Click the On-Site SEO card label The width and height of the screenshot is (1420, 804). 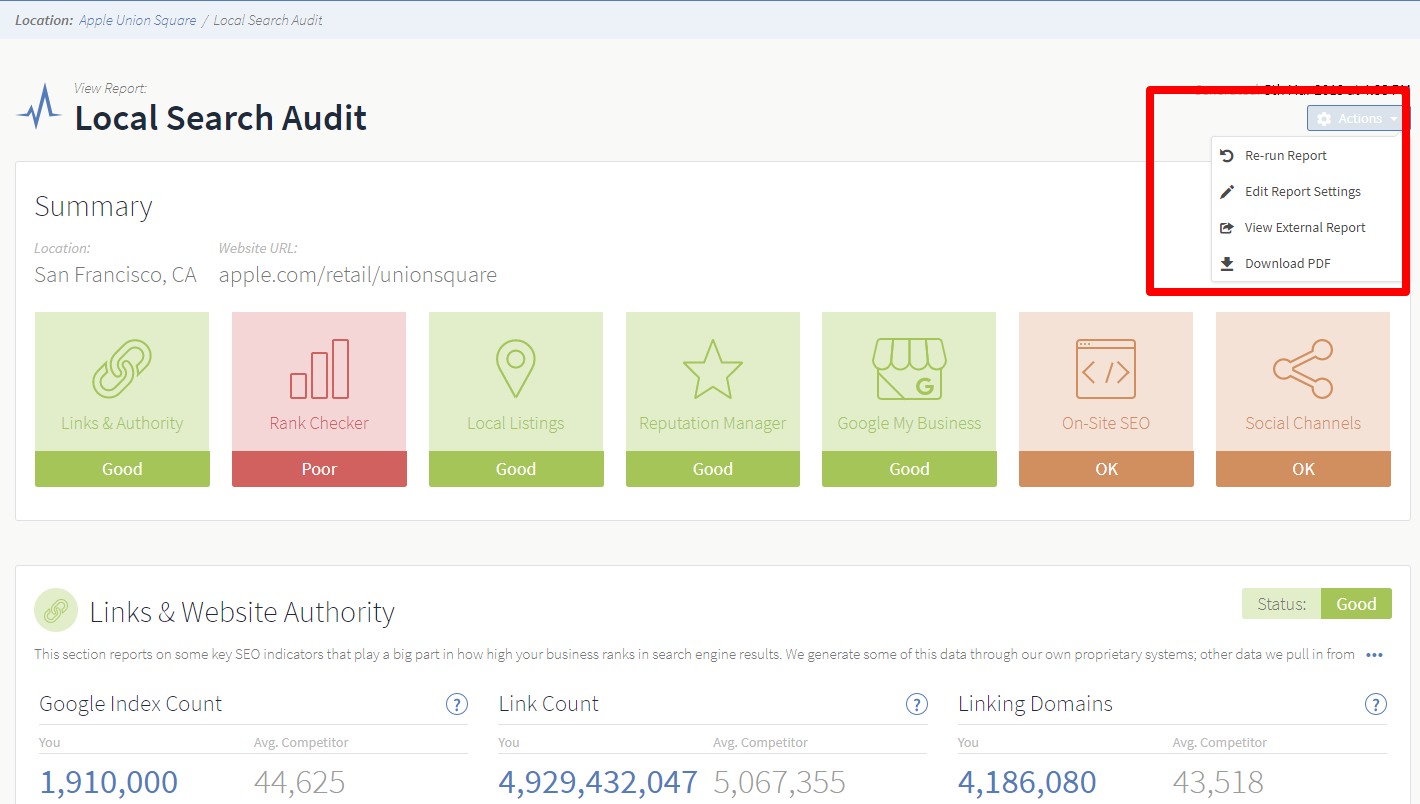(1106, 423)
